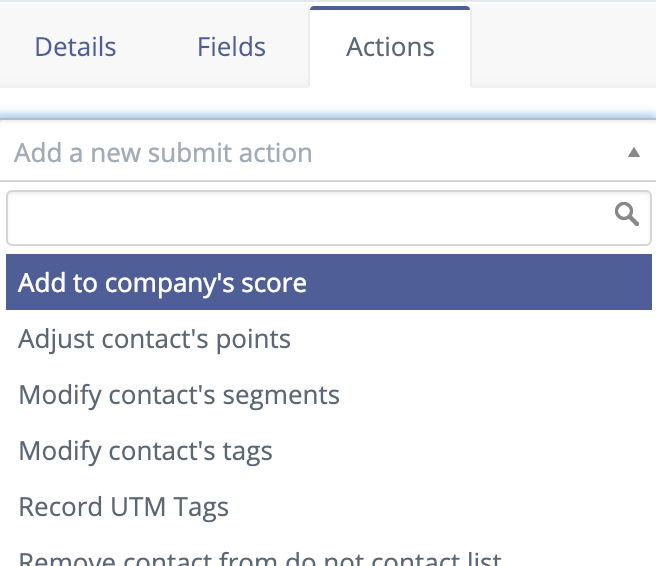Select the Actions tab
This screenshot has width=656, height=566.
point(390,46)
